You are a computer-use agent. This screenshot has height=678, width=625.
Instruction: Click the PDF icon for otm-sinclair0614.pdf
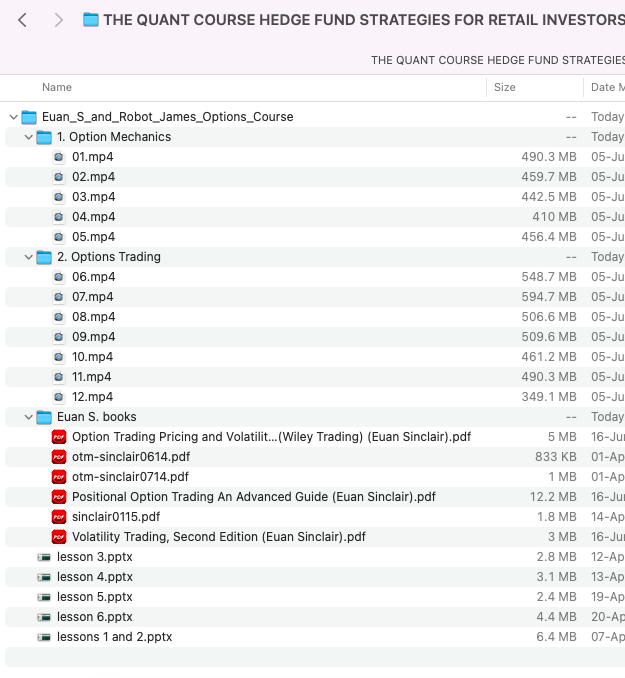pos(59,457)
